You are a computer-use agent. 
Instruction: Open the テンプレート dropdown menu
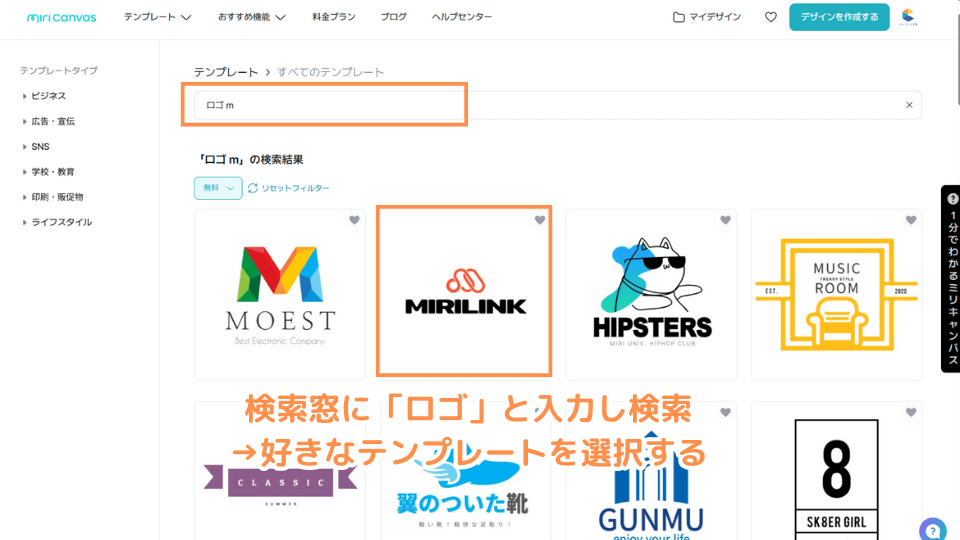point(157,17)
